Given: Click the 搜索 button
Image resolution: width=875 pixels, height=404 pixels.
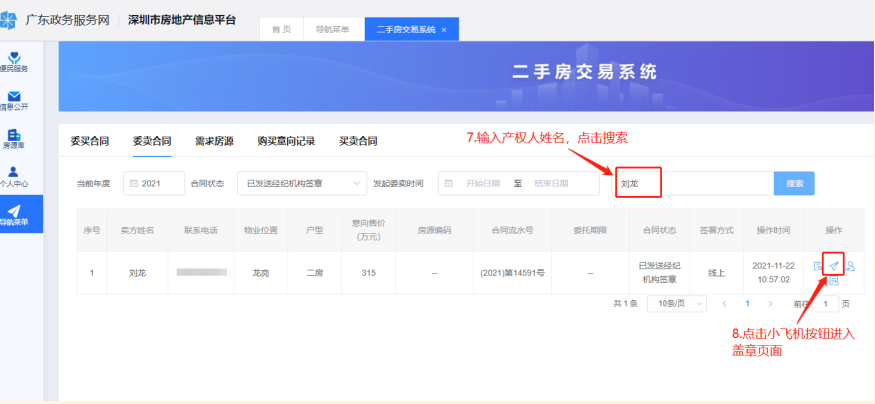Looking at the screenshot, I should (794, 183).
